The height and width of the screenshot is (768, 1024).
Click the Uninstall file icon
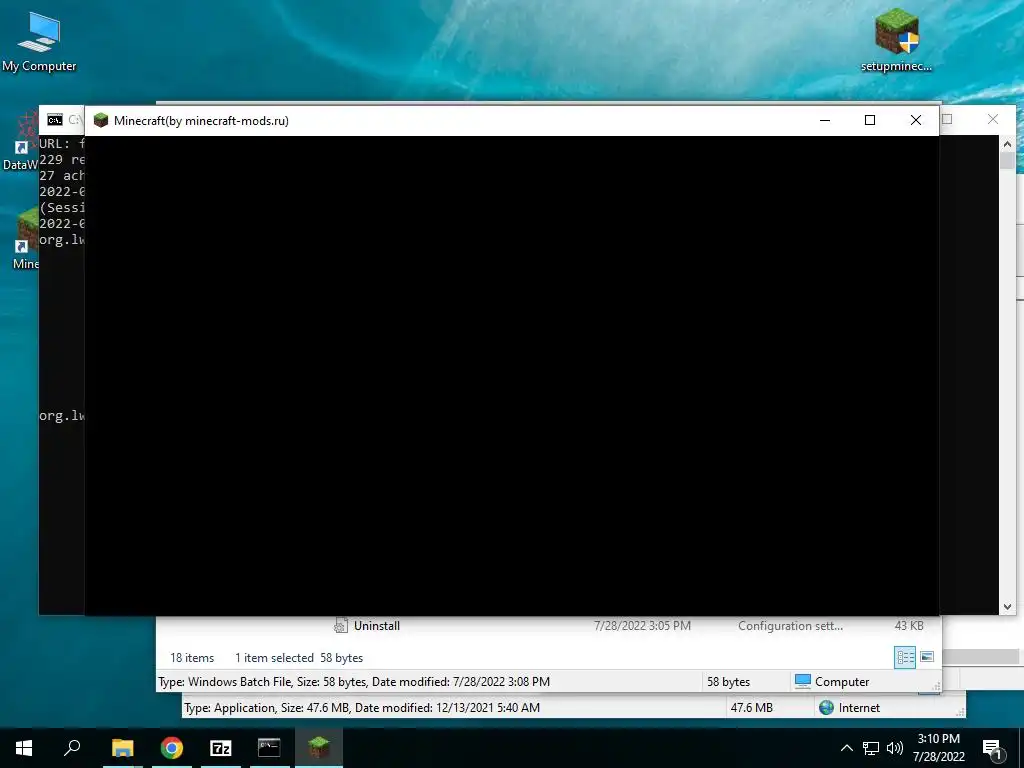(341, 626)
